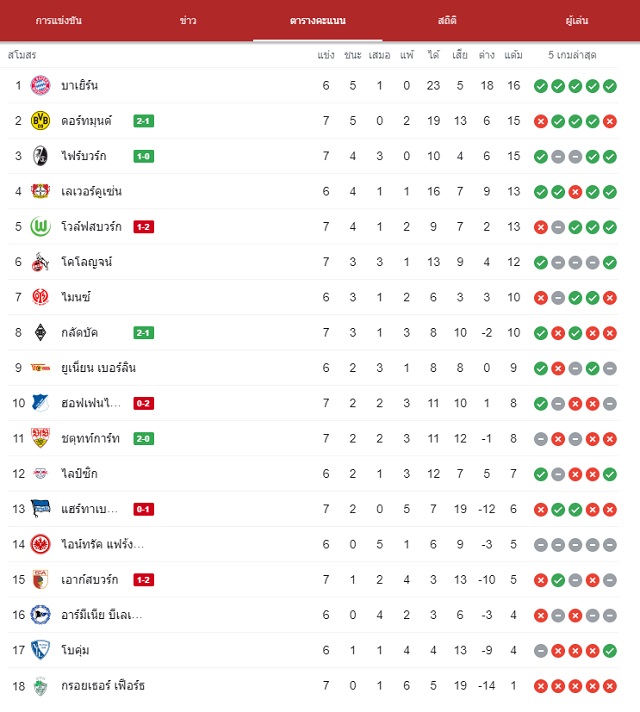Viewport: 640px width, 712px height.
Task: Click the Mainz red club logo
Action: [x=40, y=297]
